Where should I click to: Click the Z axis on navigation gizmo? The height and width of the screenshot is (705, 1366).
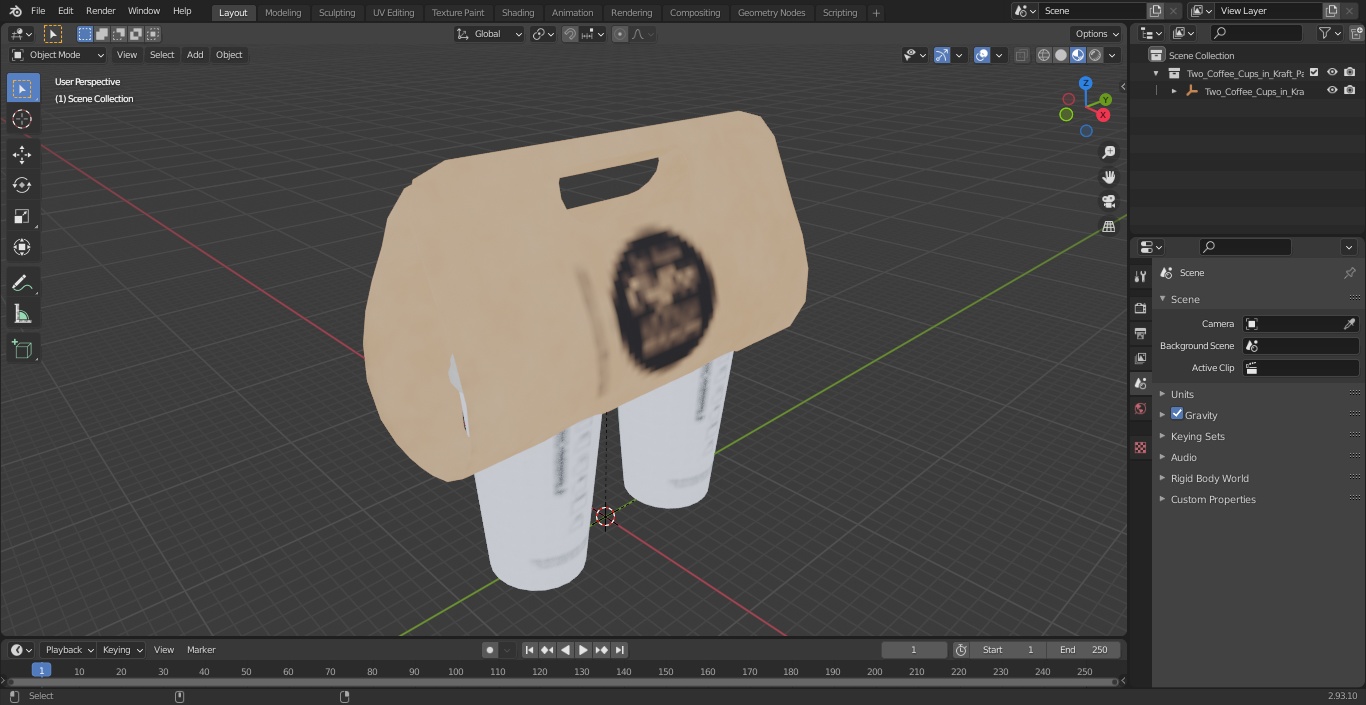click(x=1086, y=83)
